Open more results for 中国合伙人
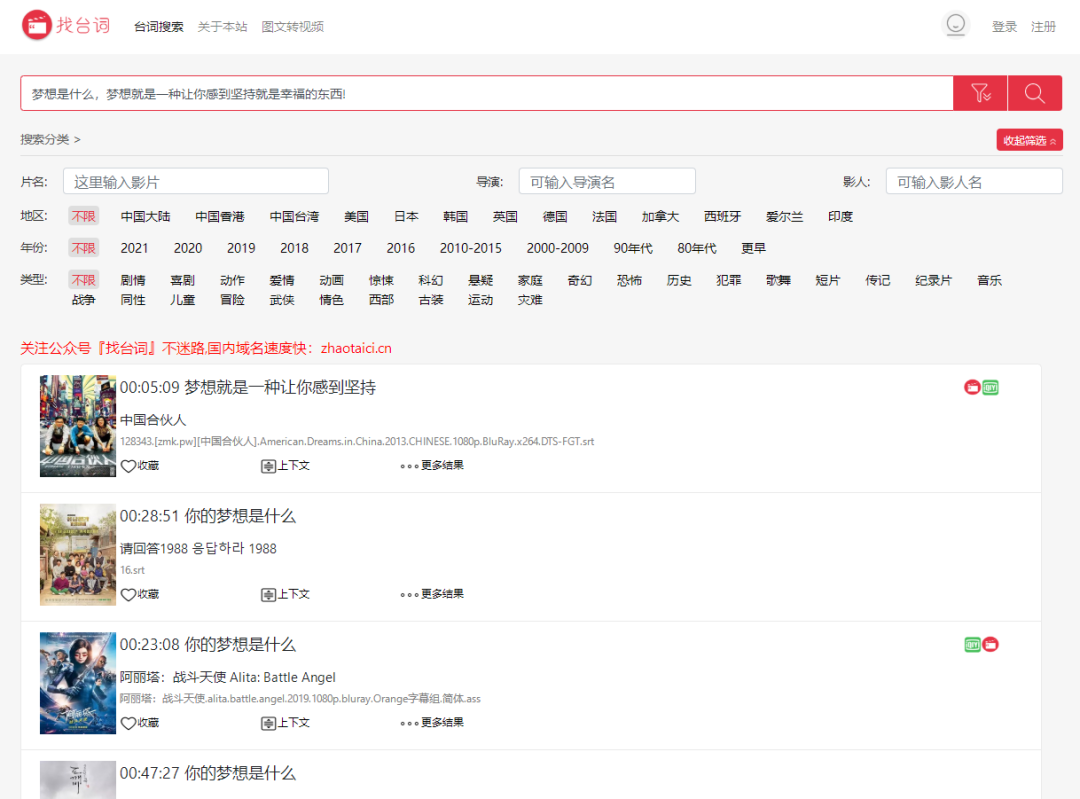Screen dimensions: 1080x799 point(432,466)
